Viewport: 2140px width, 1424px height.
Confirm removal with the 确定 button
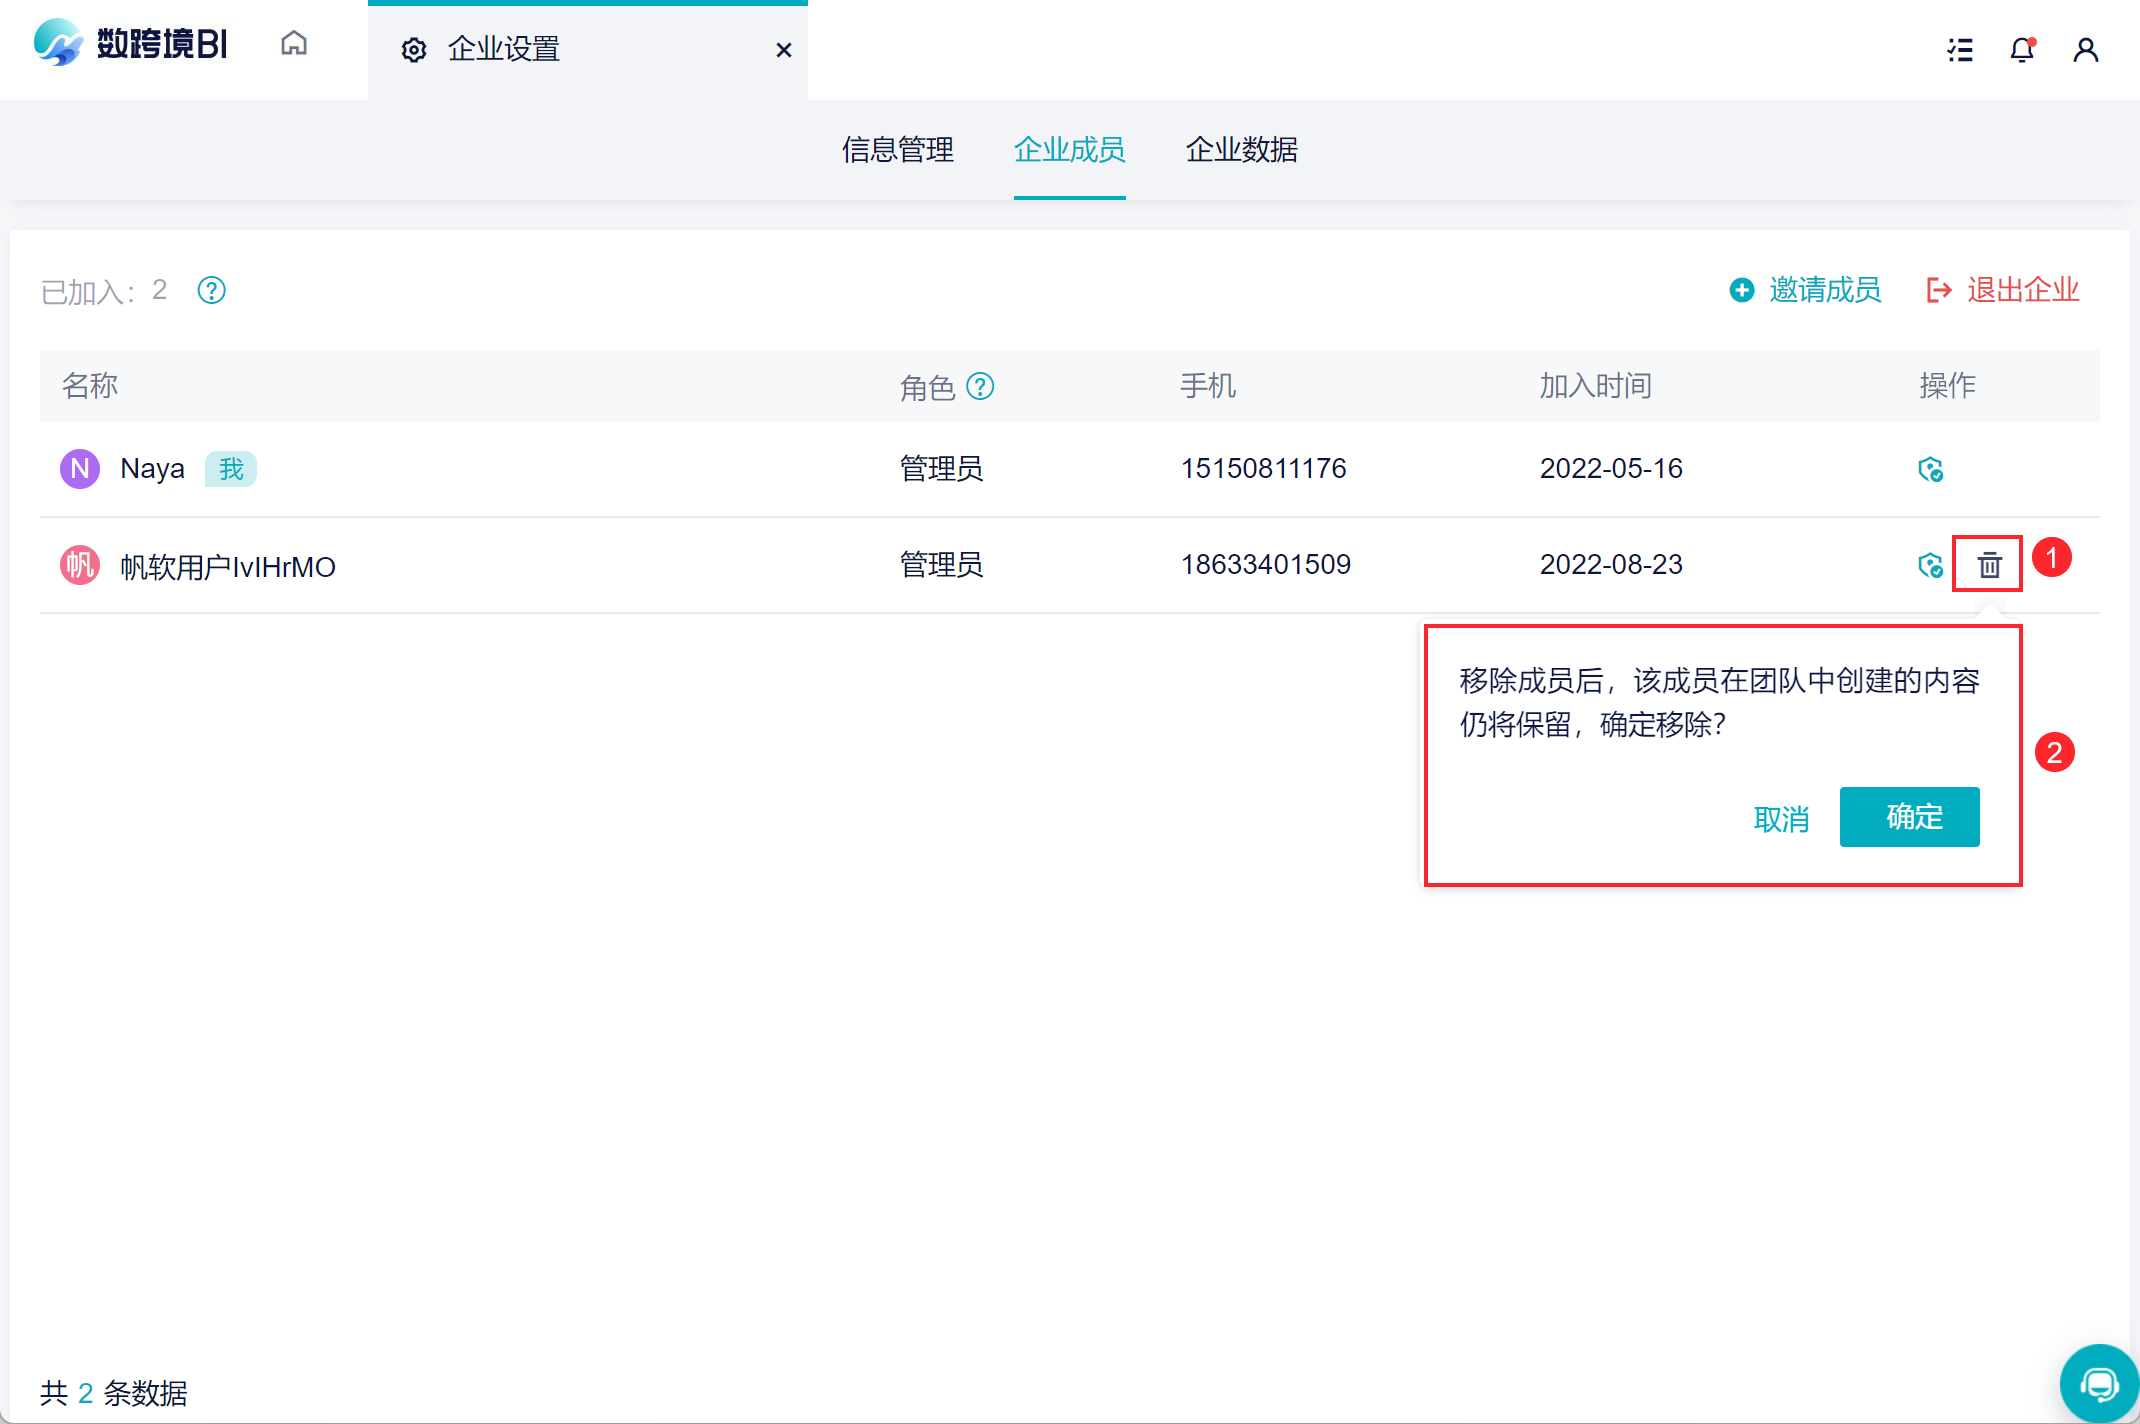pos(1909,817)
